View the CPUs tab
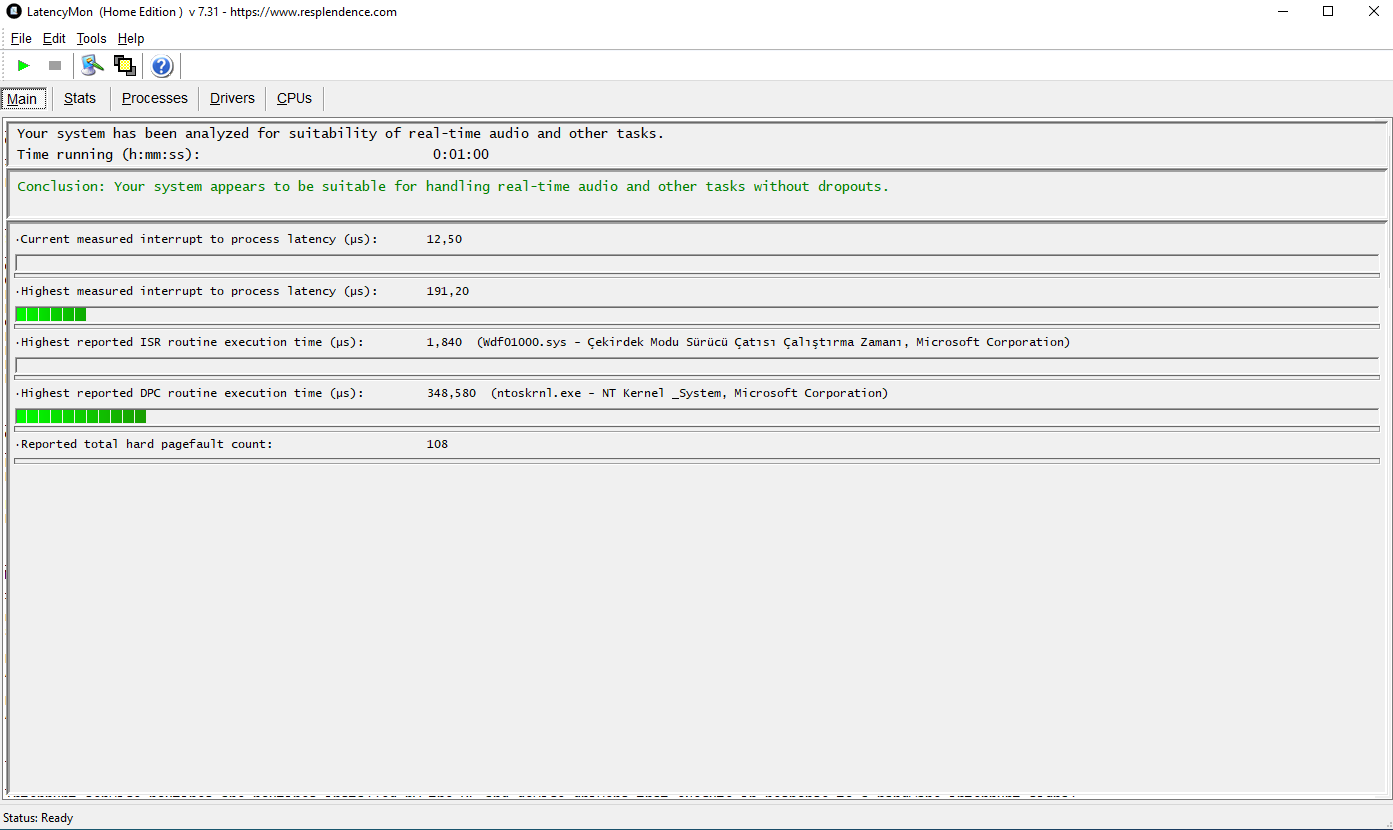Screen dimensions: 1393x830 point(294,98)
